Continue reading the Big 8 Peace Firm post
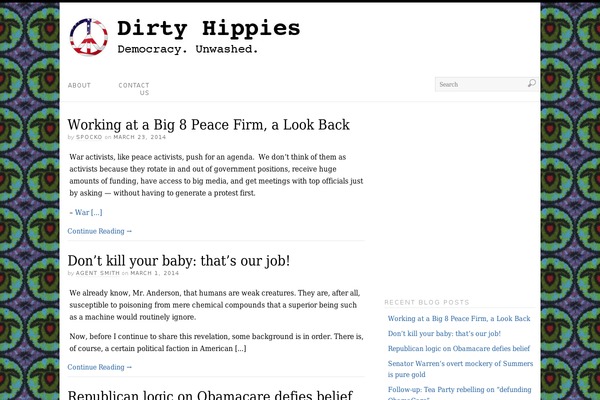 click(99, 231)
